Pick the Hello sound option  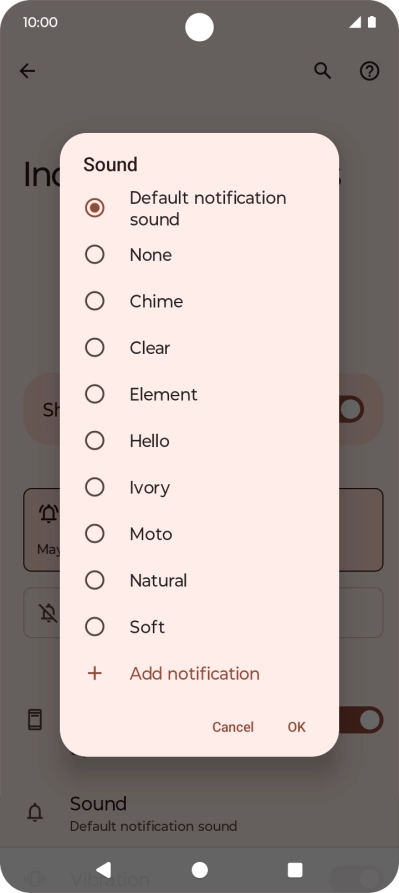[199, 441]
